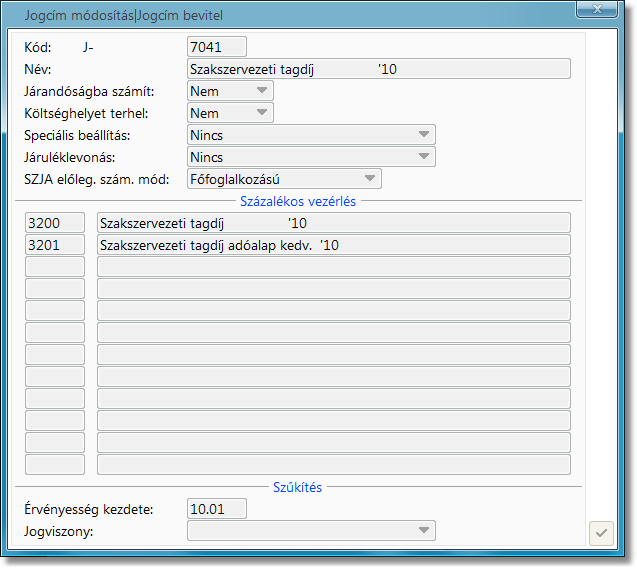
Task: Select the name field next to code 3200
Action: tap(334, 223)
